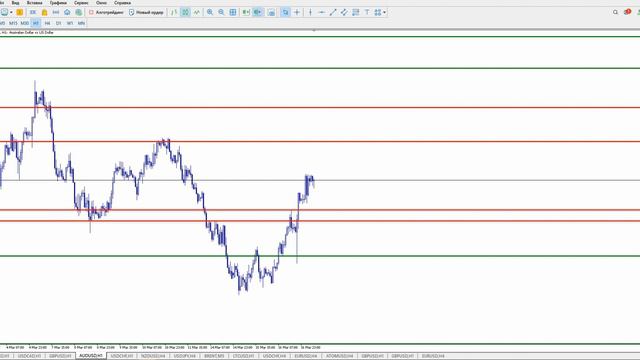Click the Australian Dollar vs US Dollar title
The height and width of the screenshot is (360, 640).
(x=31, y=32)
